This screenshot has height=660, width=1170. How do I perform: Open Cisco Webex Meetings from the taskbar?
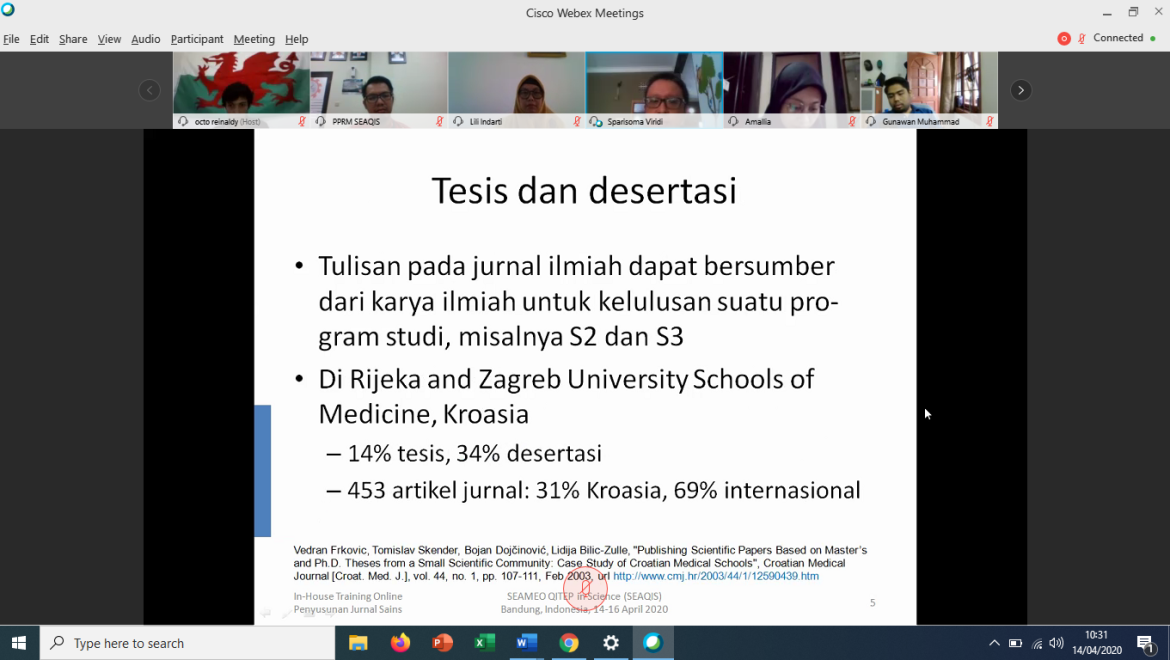tap(653, 642)
